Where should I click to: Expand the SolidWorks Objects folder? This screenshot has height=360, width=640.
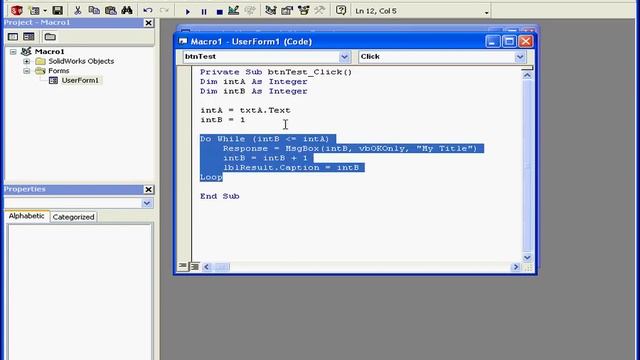pyautogui.click(x=27, y=61)
